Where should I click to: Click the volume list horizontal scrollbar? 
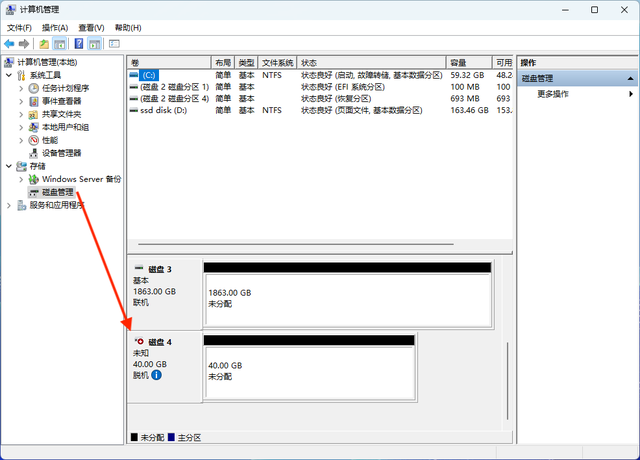tap(296, 244)
